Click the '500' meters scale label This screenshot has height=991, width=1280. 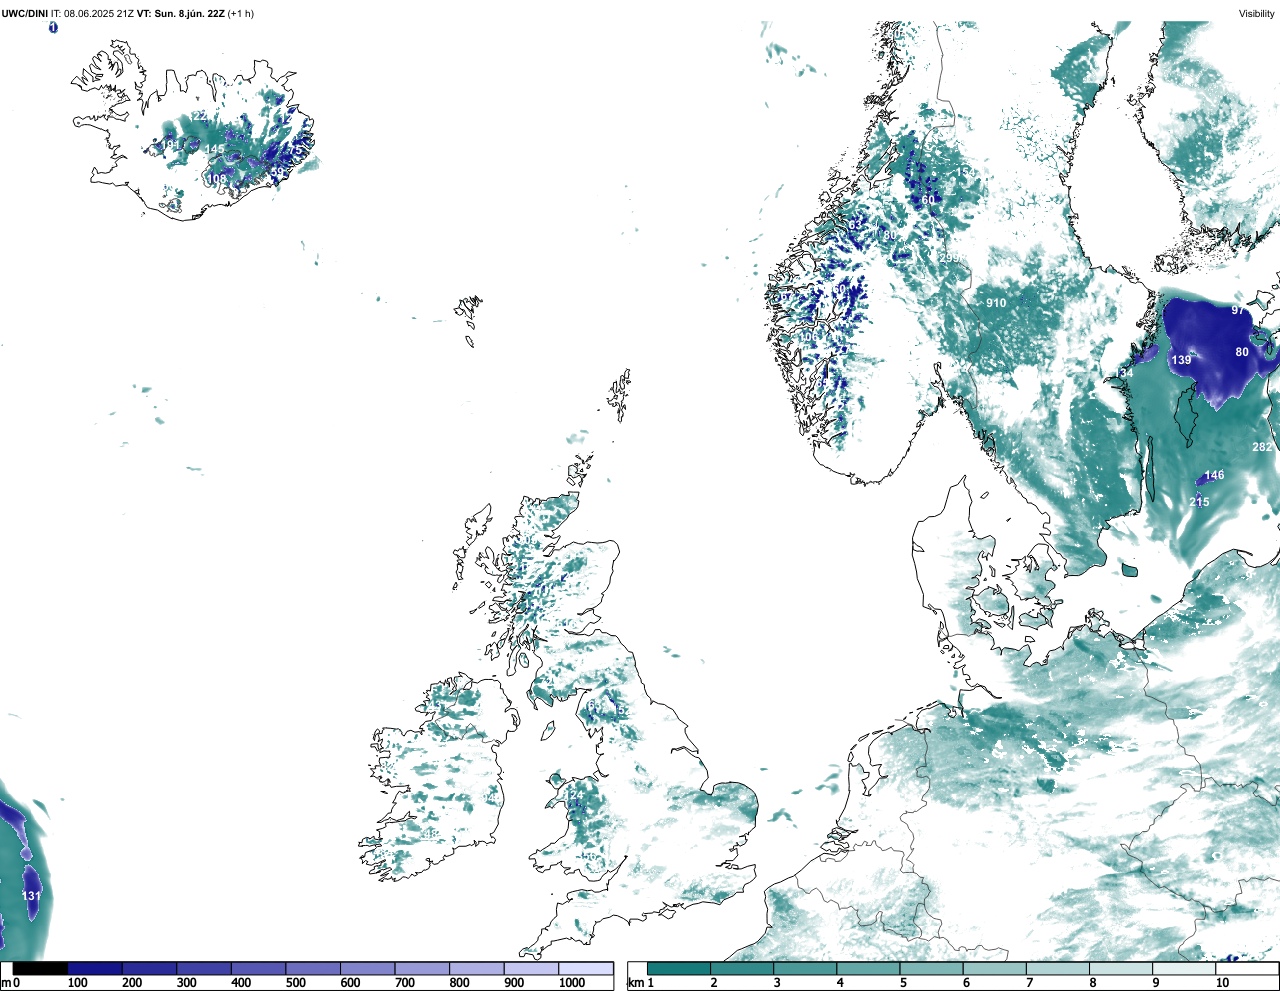pos(295,983)
